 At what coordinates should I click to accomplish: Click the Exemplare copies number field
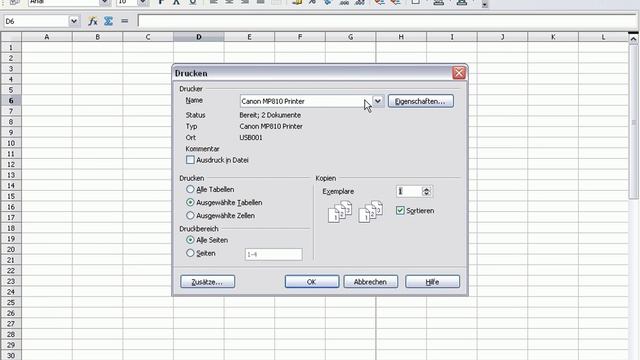(409, 191)
